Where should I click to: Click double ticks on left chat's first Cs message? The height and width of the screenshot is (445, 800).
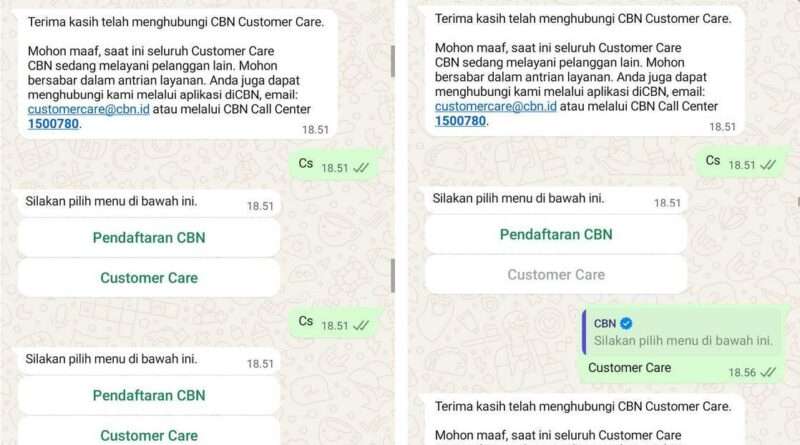click(361, 168)
